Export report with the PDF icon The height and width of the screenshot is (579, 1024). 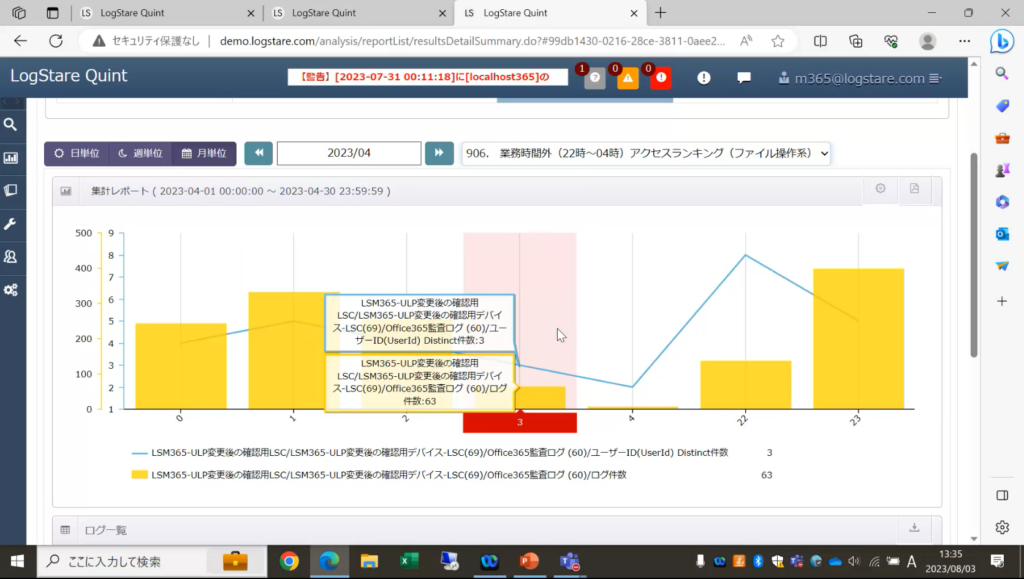tap(914, 189)
